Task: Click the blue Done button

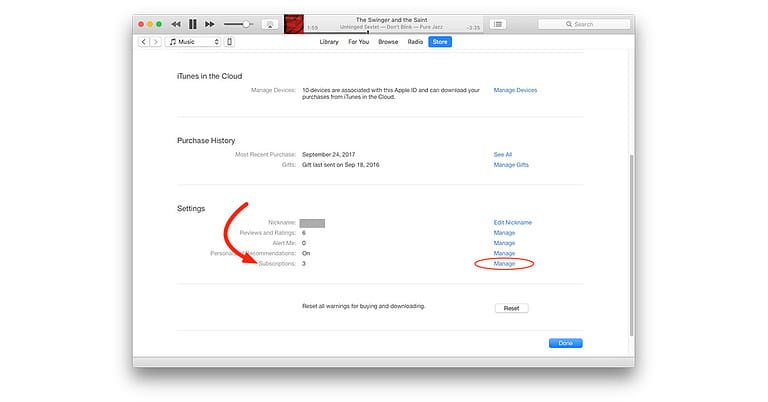Action: pyautogui.click(x=565, y=343)
